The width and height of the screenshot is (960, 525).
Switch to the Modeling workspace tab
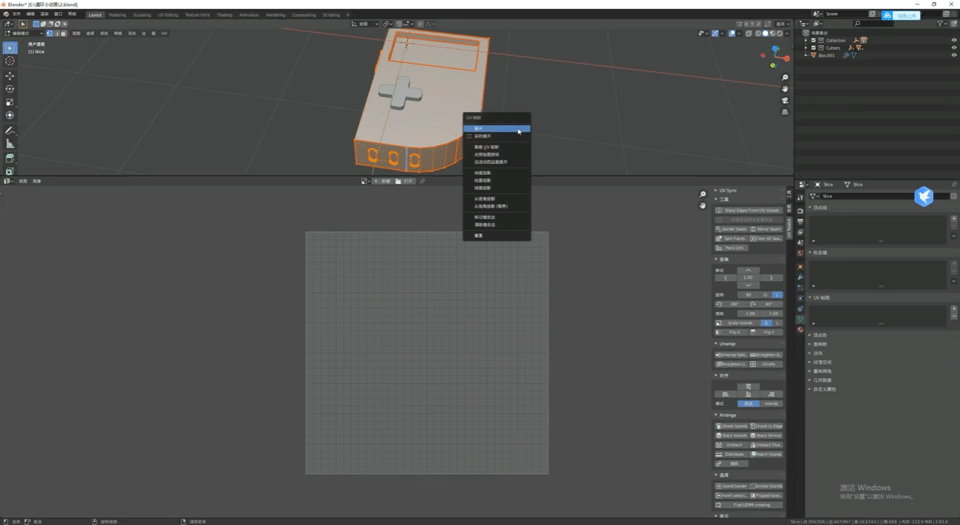point(117,15)
